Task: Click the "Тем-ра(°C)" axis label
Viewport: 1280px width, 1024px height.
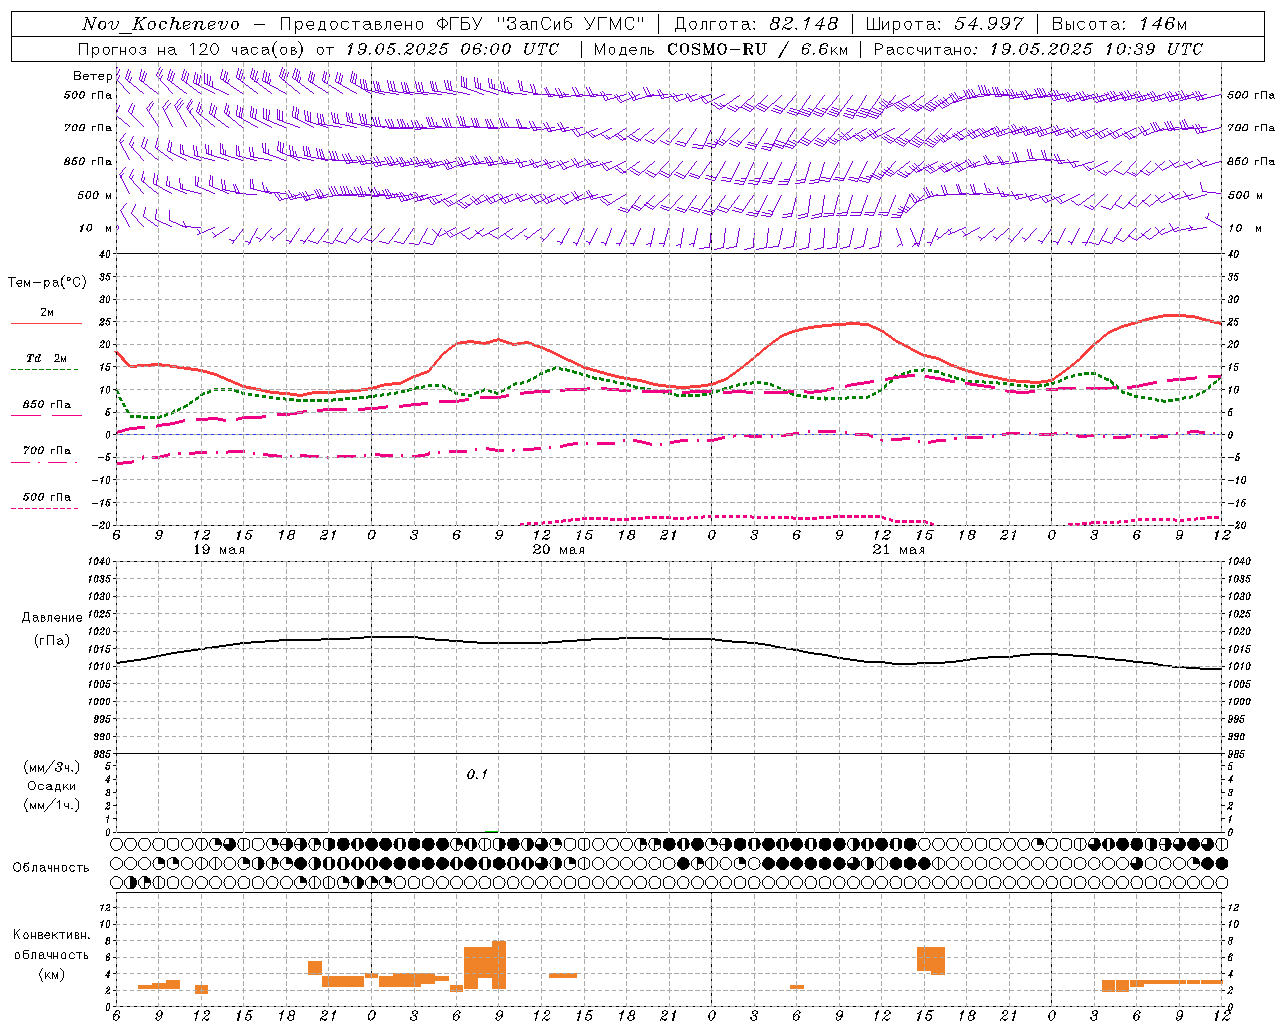Action: [x=47, y=283]
